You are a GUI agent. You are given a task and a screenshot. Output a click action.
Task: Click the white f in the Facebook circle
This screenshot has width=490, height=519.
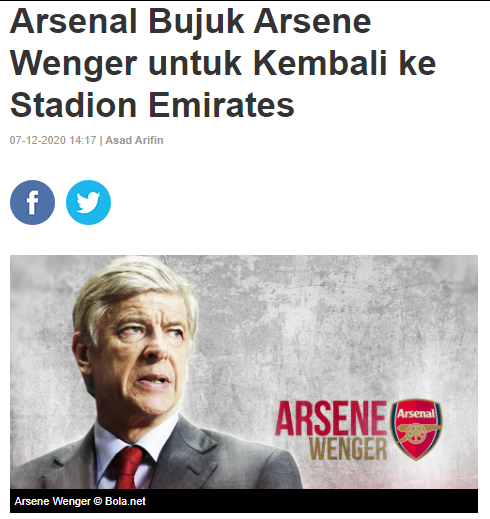[33, 202]
